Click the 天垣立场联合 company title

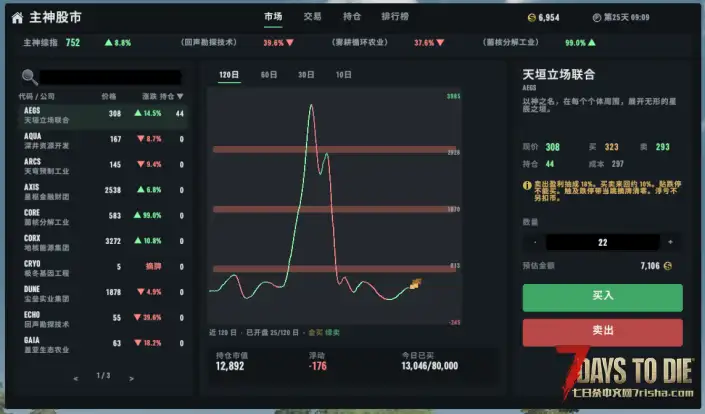point(559,74)
